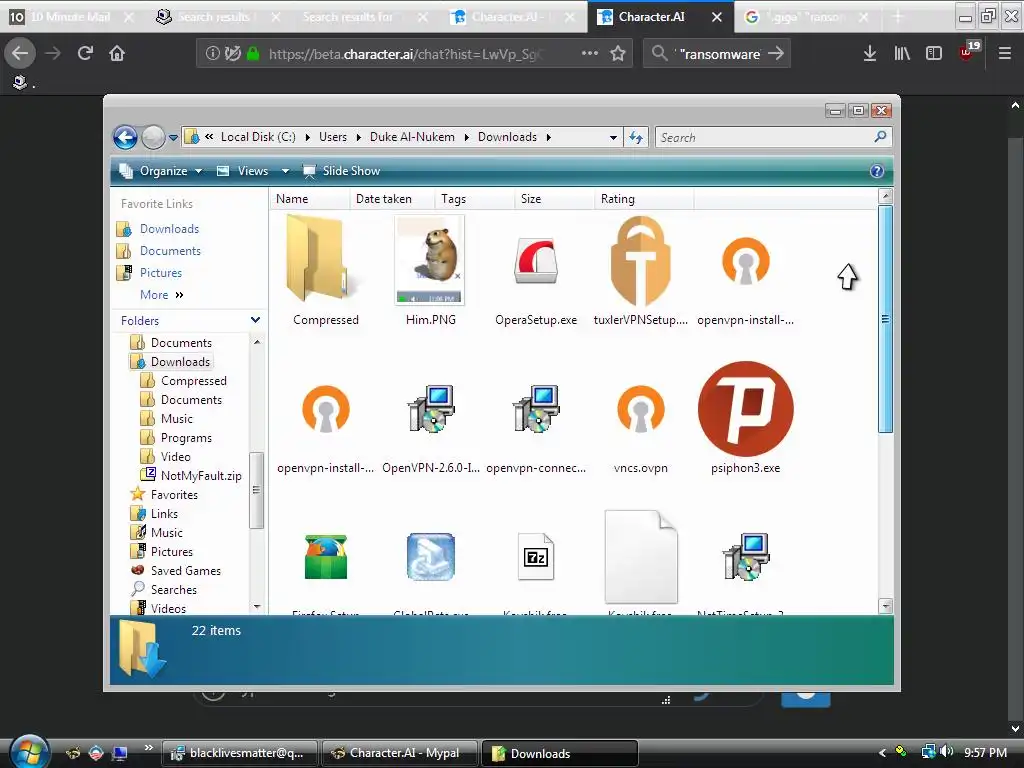This screenshot has height=768, width=1024.
Task: Select vncs.ovpn file icon
Action: [640, 409]
